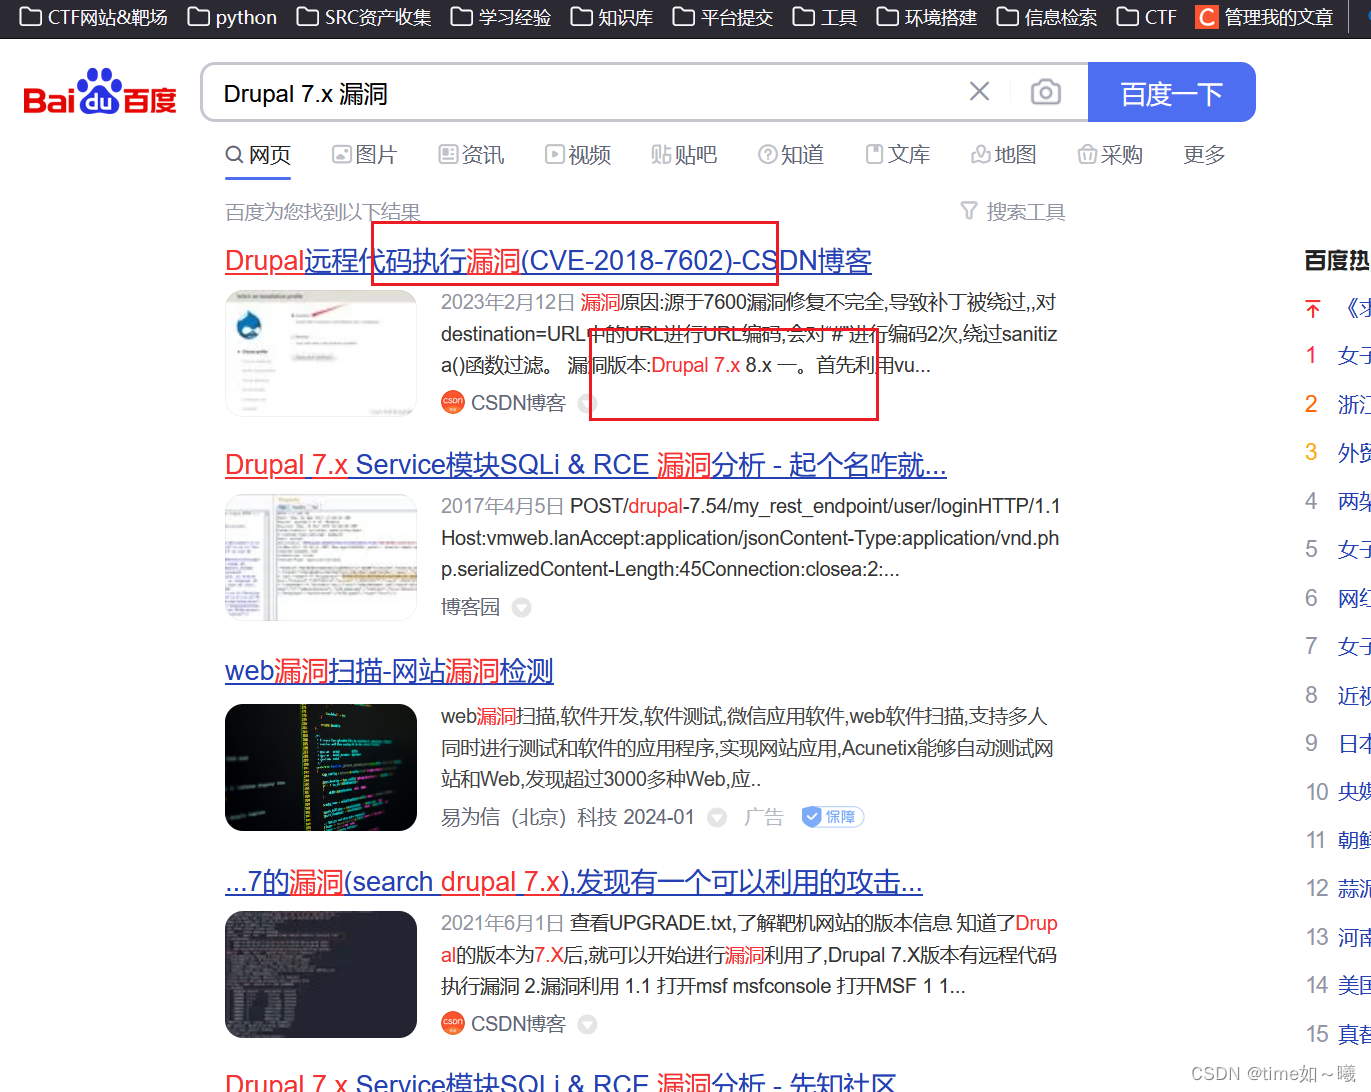Open the 更多 tab menu
Screen dimensions: 1371x1092
[x=1204, y=155]
